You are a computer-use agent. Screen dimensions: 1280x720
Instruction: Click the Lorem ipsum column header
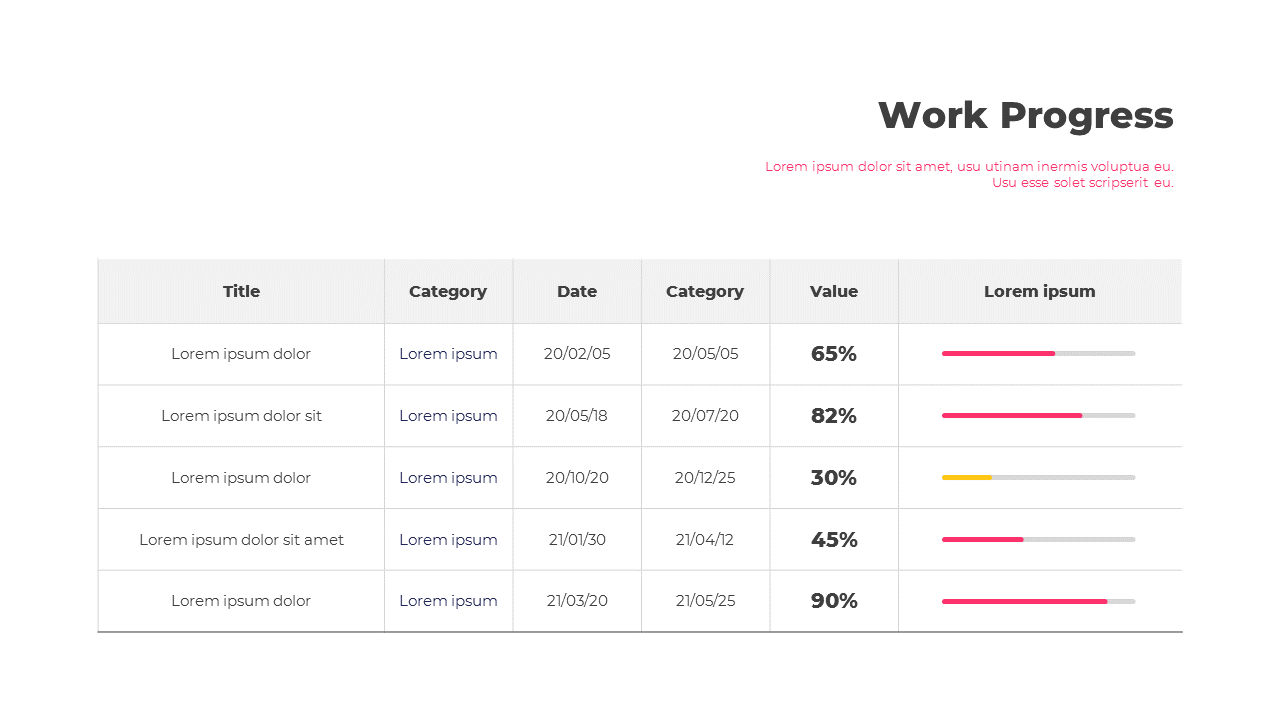(x=1039, y=292)
